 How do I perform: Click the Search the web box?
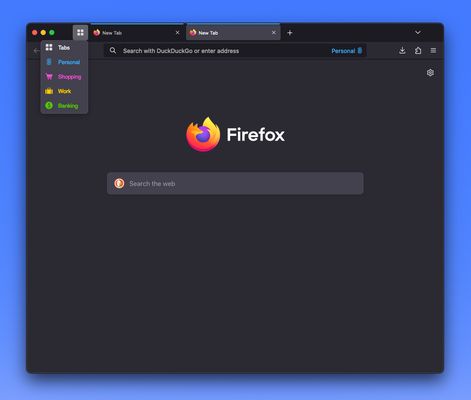tap(235, 183)
